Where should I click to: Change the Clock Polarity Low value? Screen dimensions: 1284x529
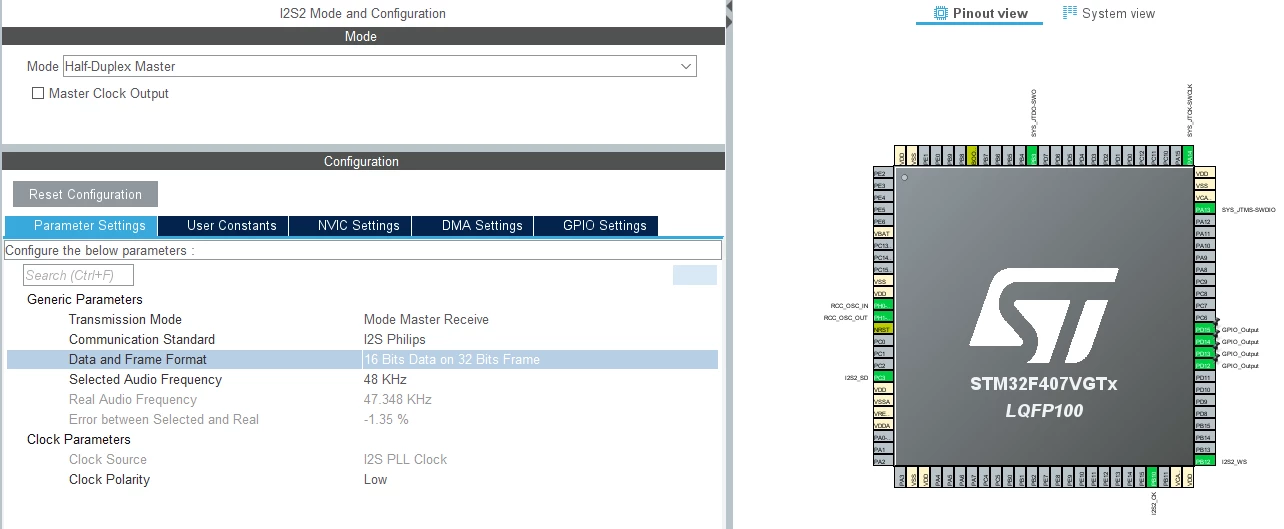tap(376, 479)
